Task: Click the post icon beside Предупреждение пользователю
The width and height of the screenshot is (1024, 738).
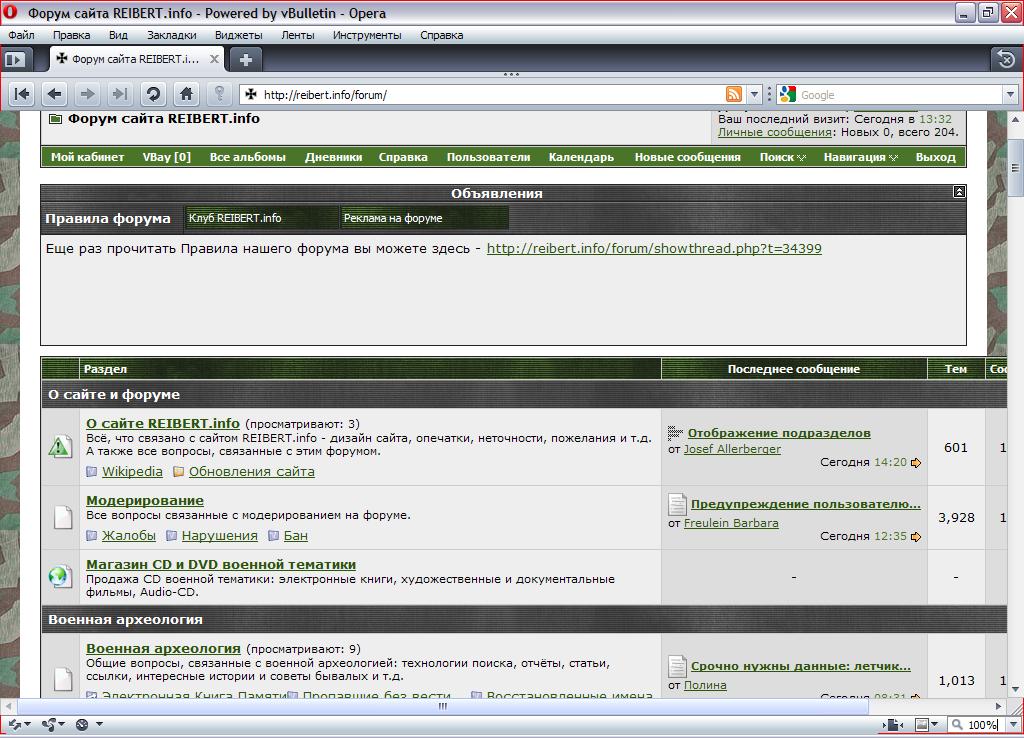Action: pyautogui.click(x=677, y=504)
